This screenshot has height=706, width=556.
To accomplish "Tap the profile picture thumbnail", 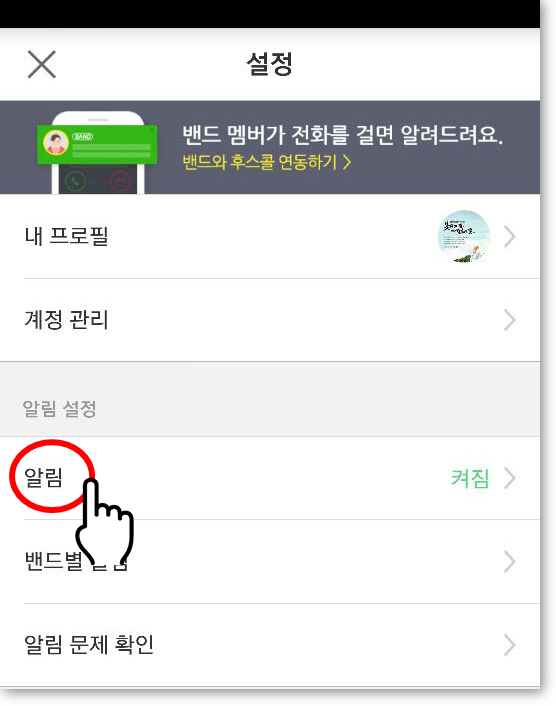I will [464, 236].
